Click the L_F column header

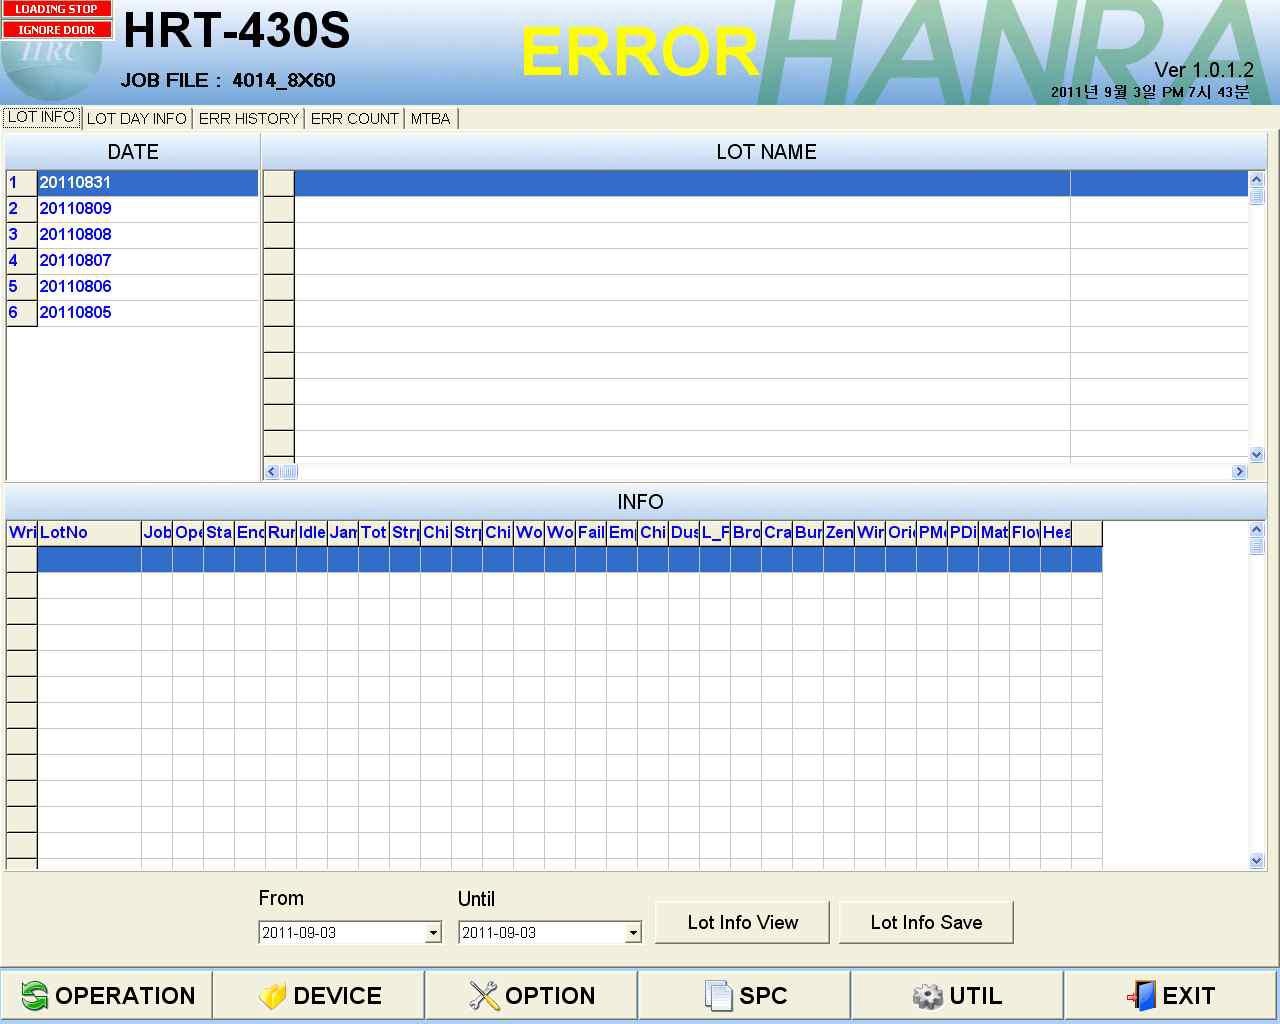[x=715, y=533]
